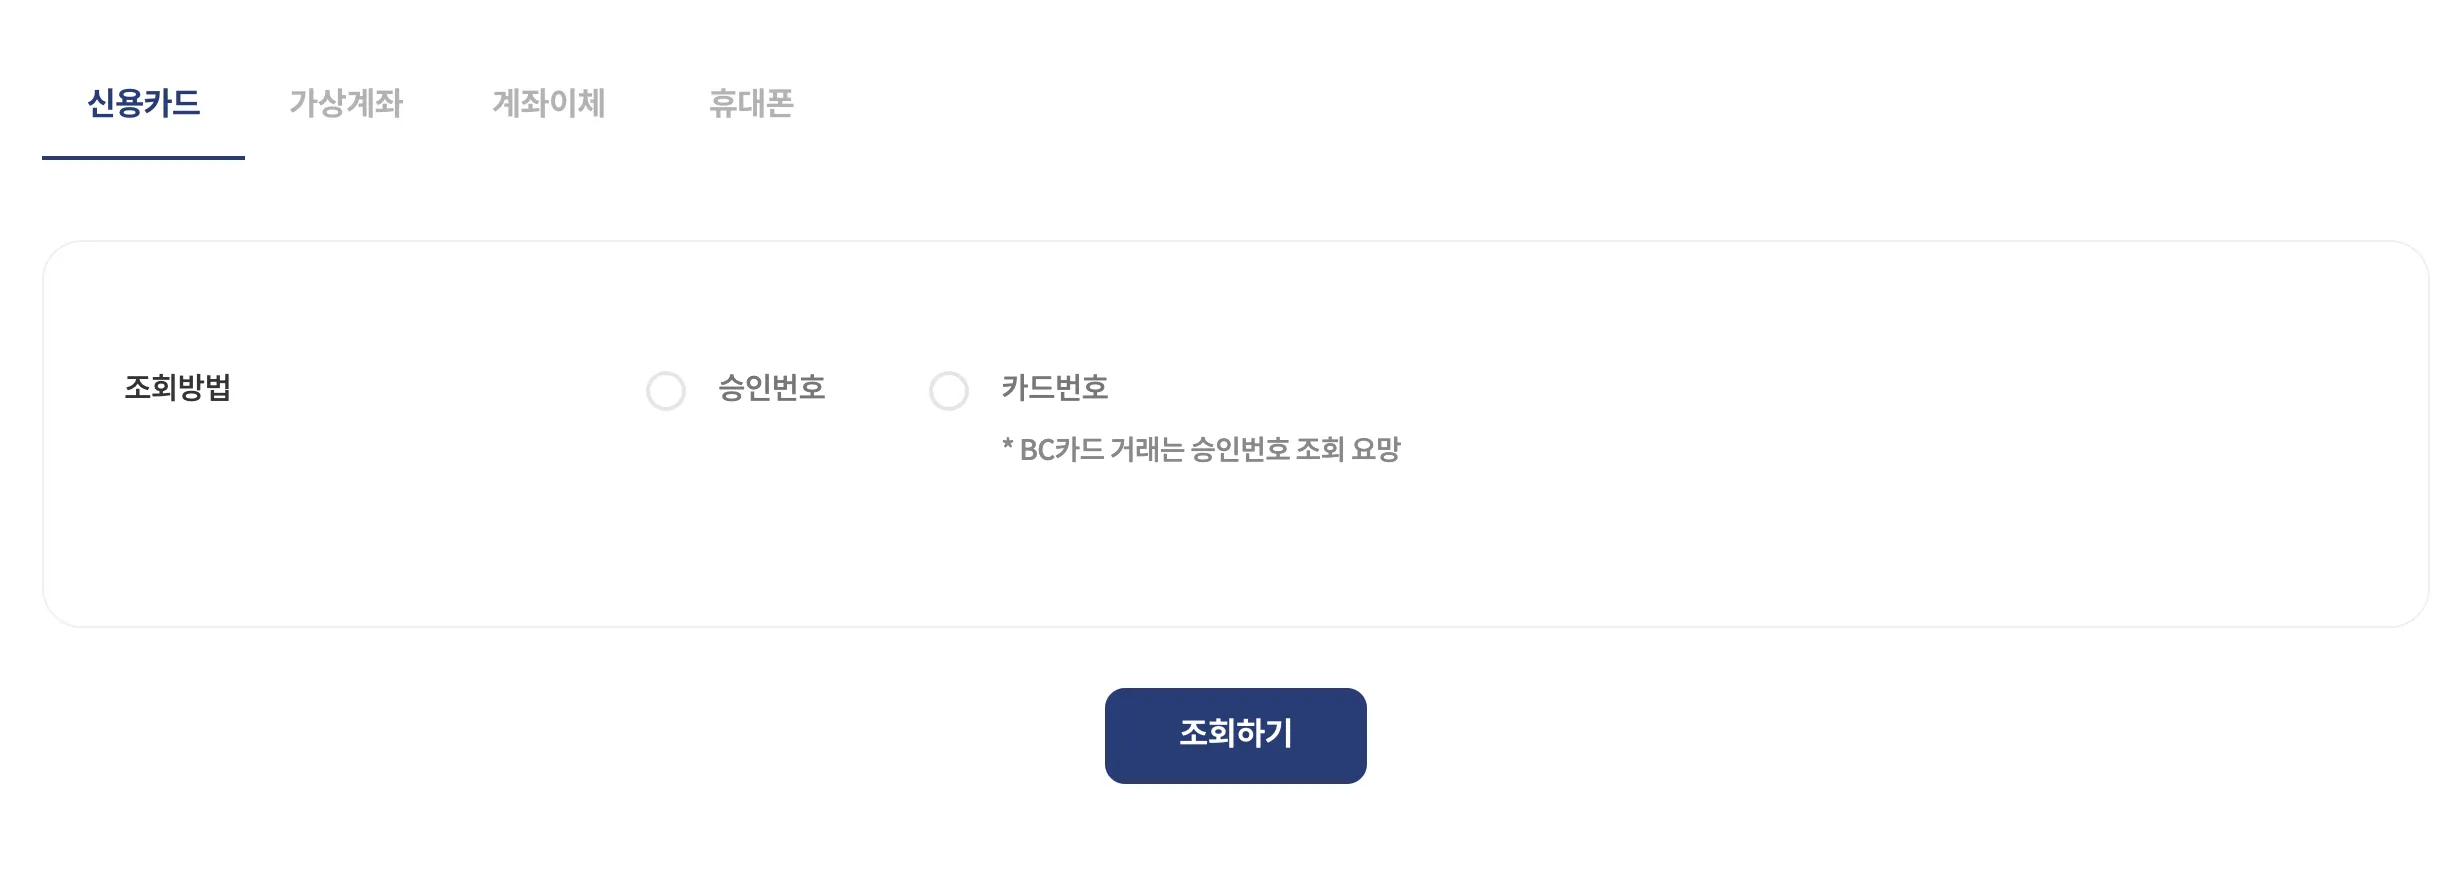2464x876 pixels.
Task: Return to credit card lookup via 신용카드
Action: point(143,103)
